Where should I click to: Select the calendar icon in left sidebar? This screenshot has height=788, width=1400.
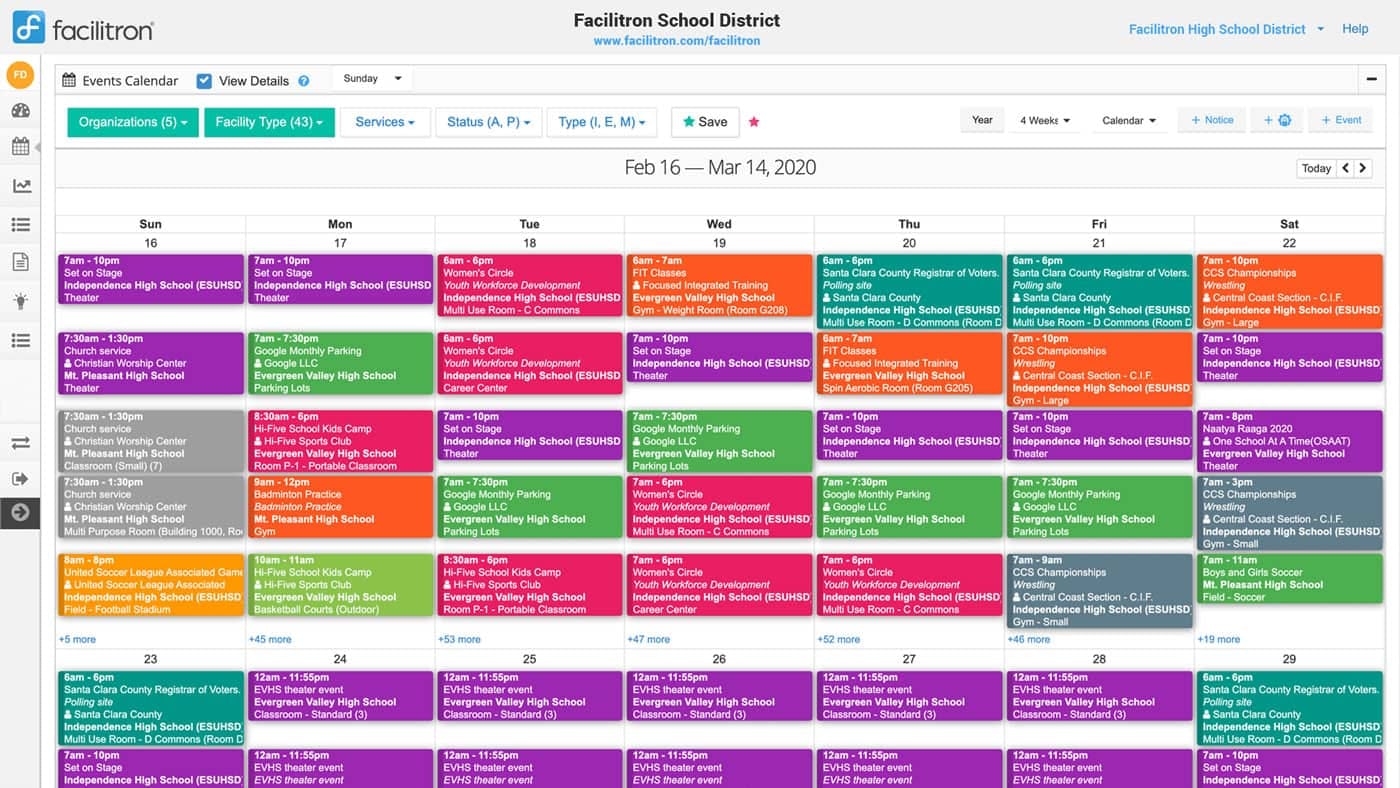click(18, 146)
